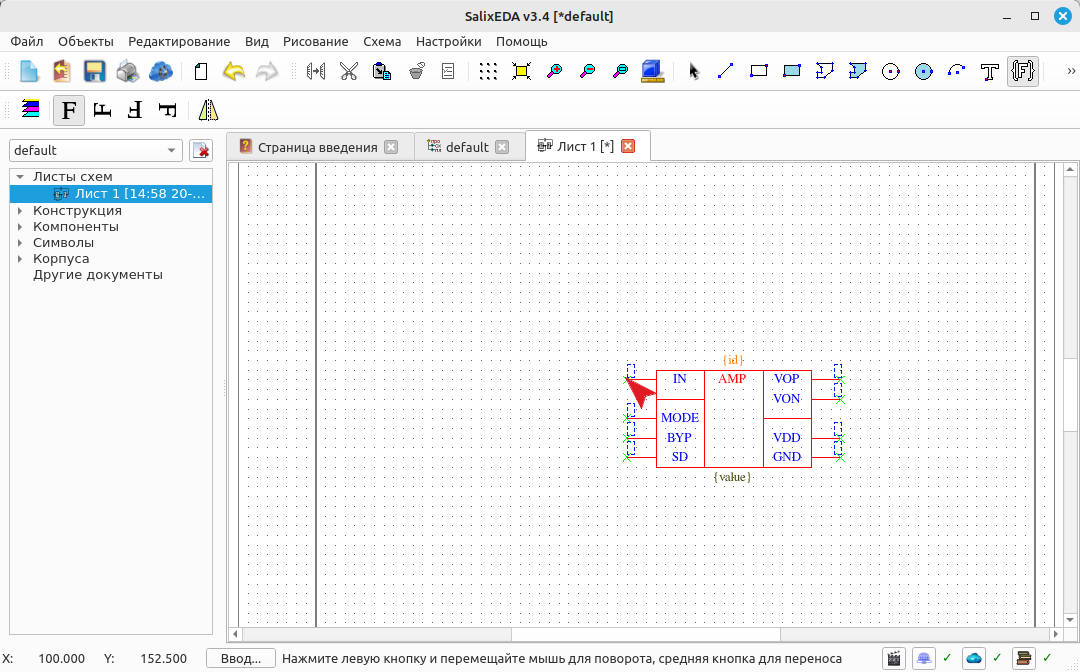Open the Файл menu
Viewport: 1080px width, 672px height.
point(27,41)
